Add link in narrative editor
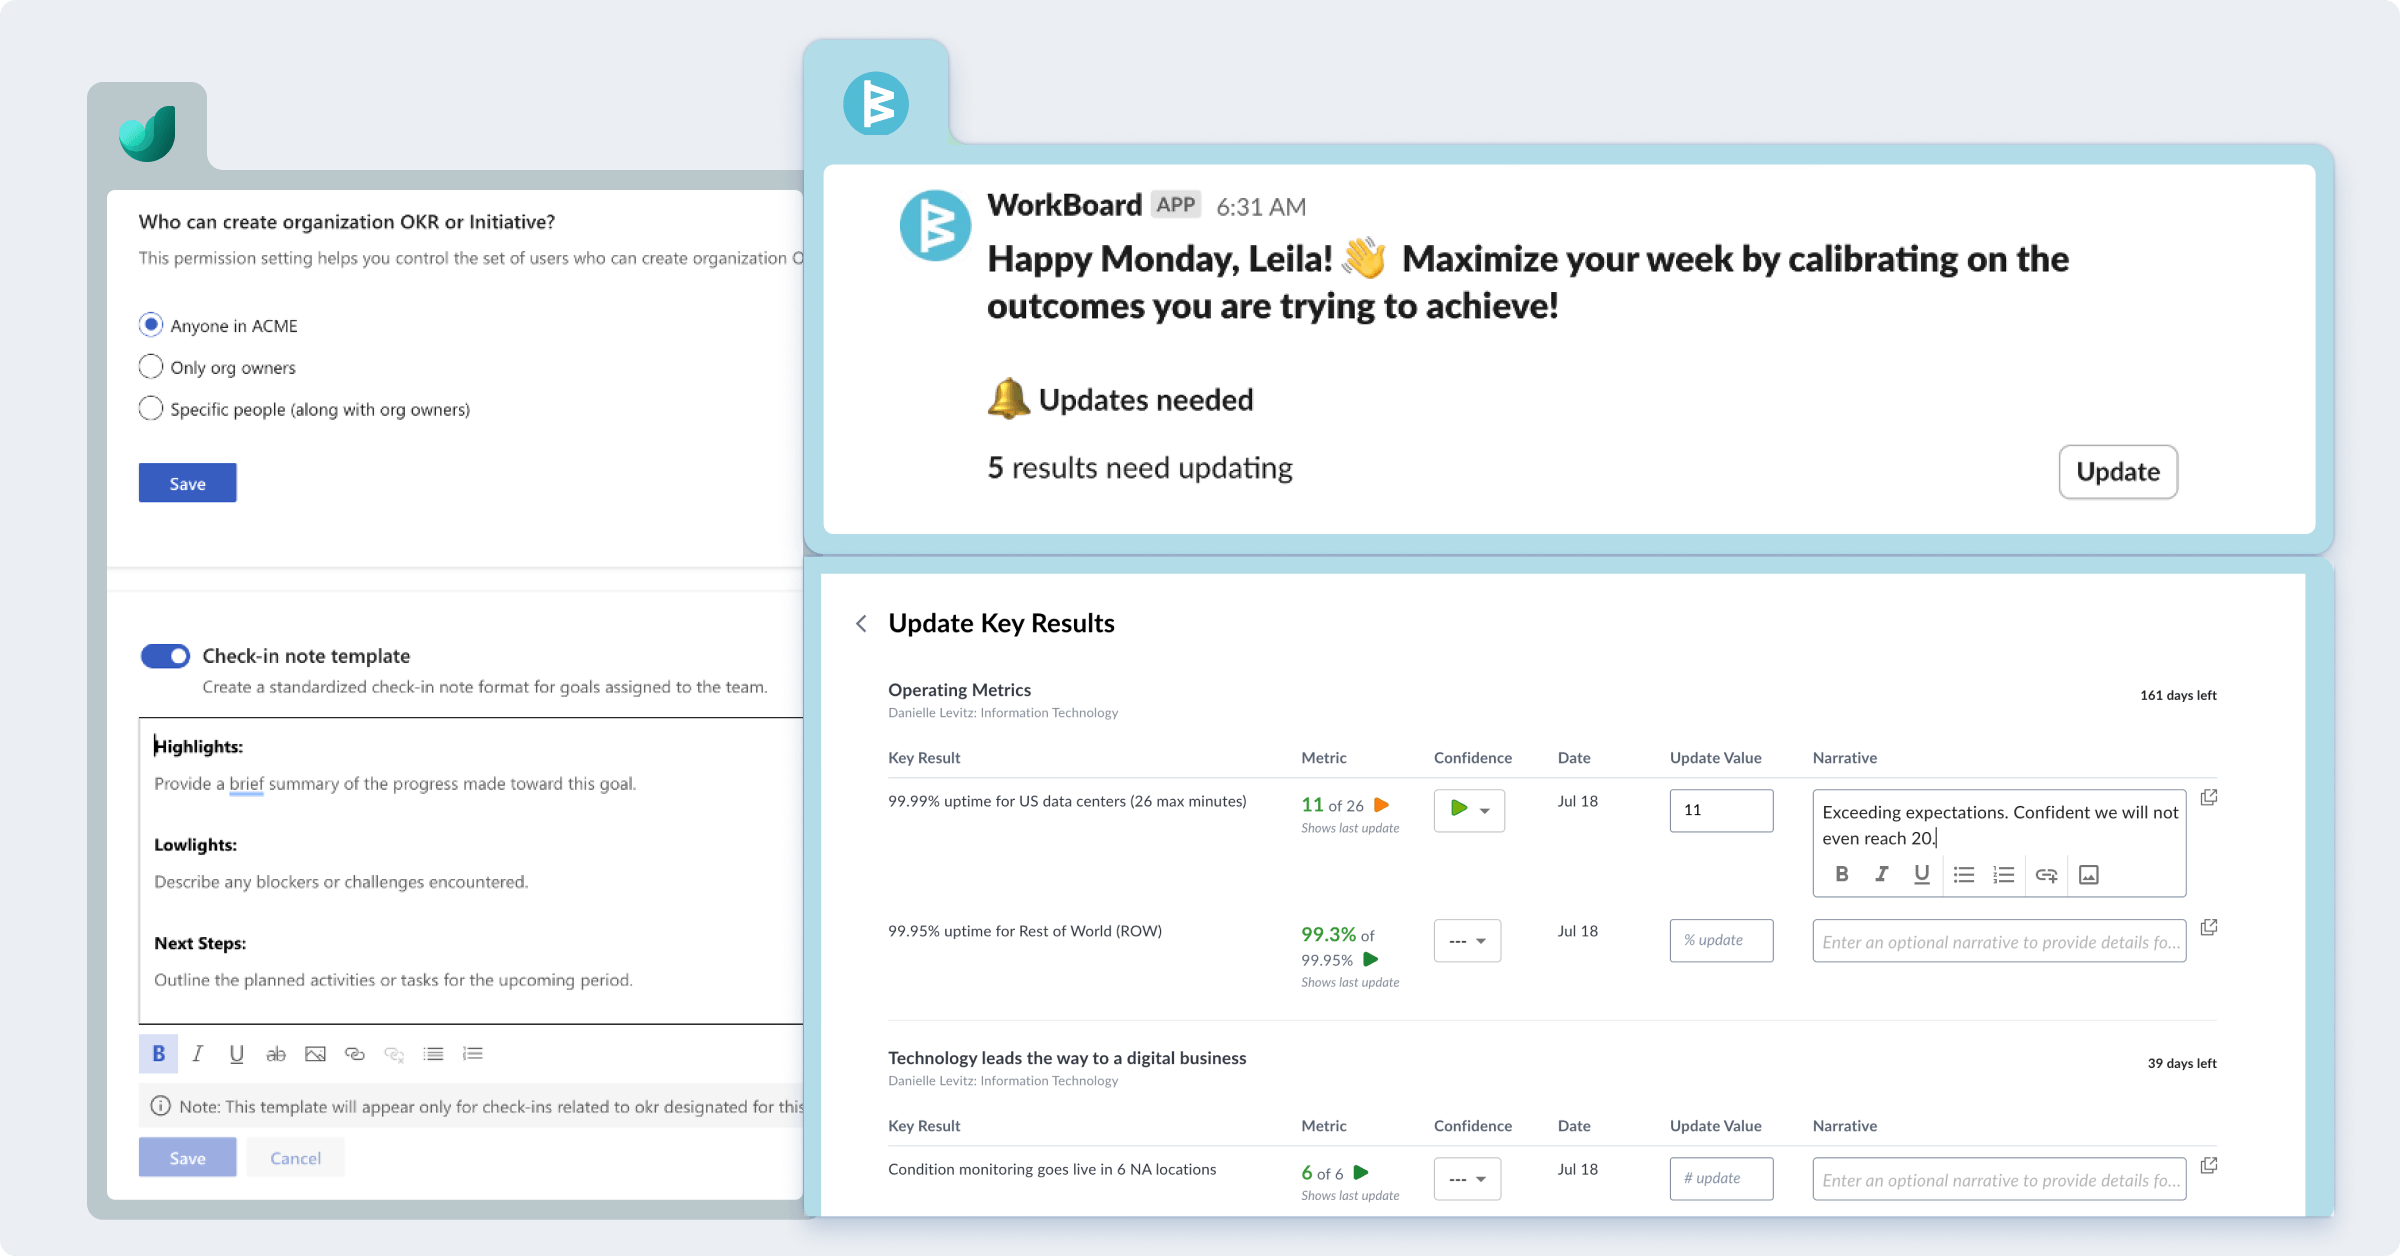Image resolution: width=2400 pixels, height=1256 pixels. point(2046,875)
